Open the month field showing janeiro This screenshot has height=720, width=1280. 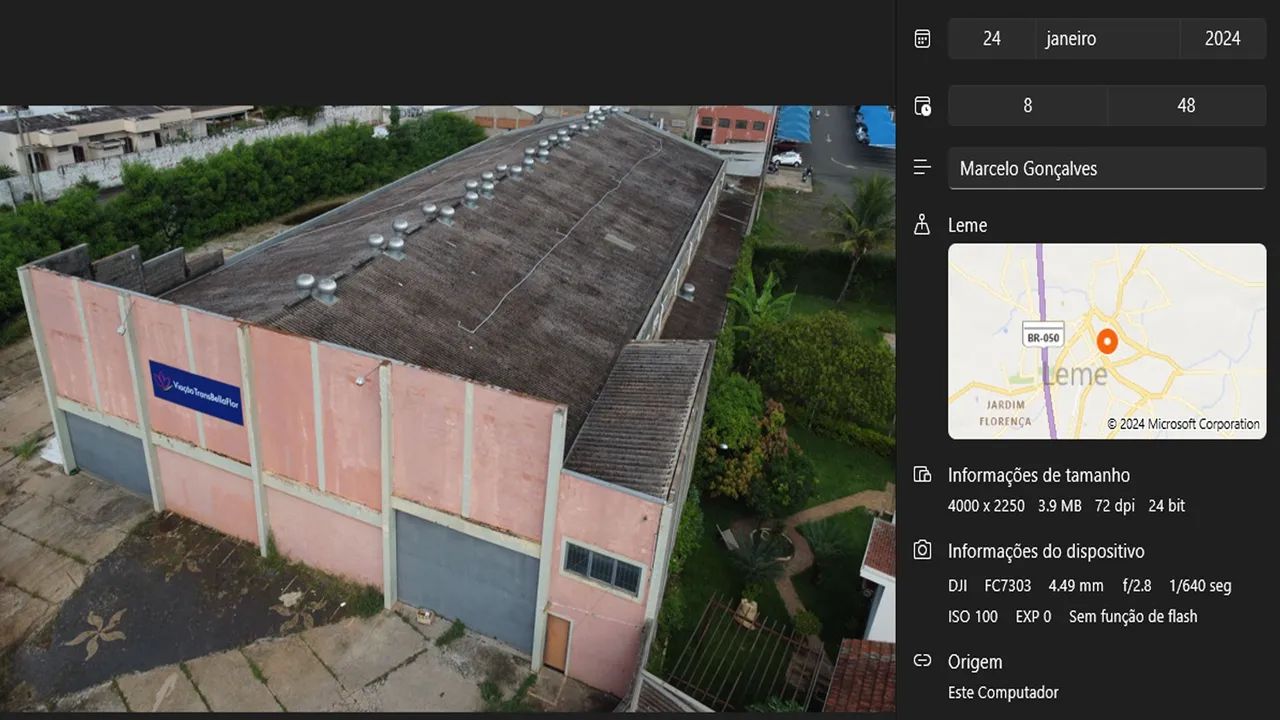click(1107, 39)
